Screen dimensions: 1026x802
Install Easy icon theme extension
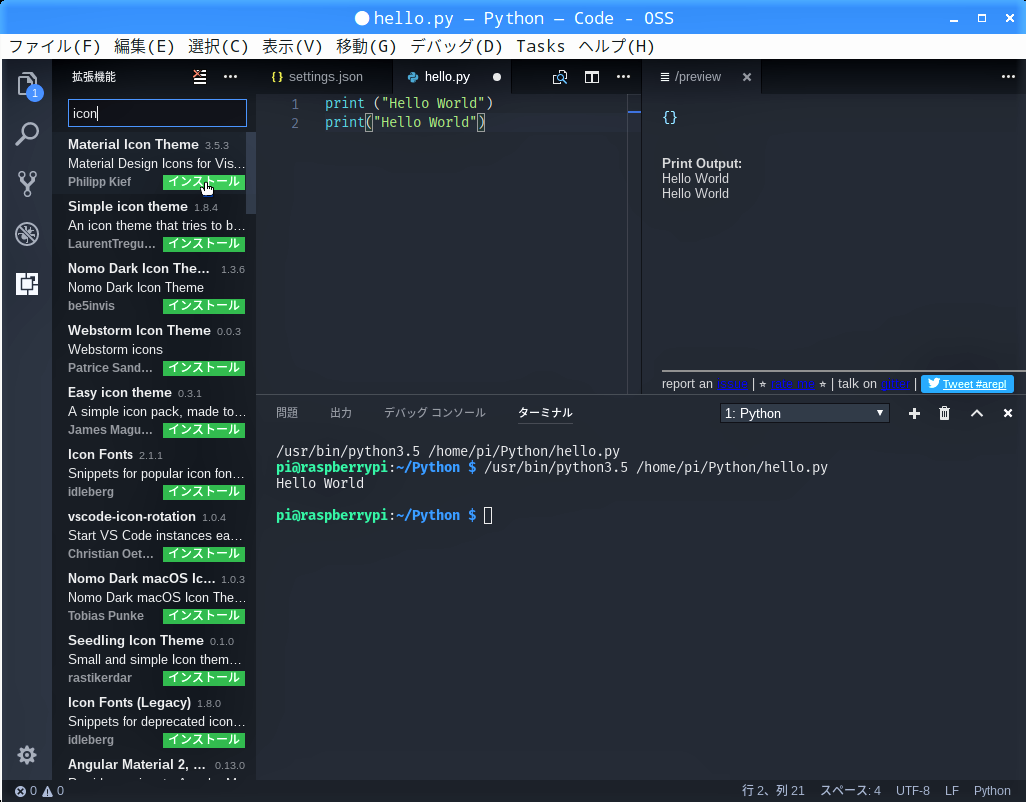pyautogui.click(x=204, y=430)
